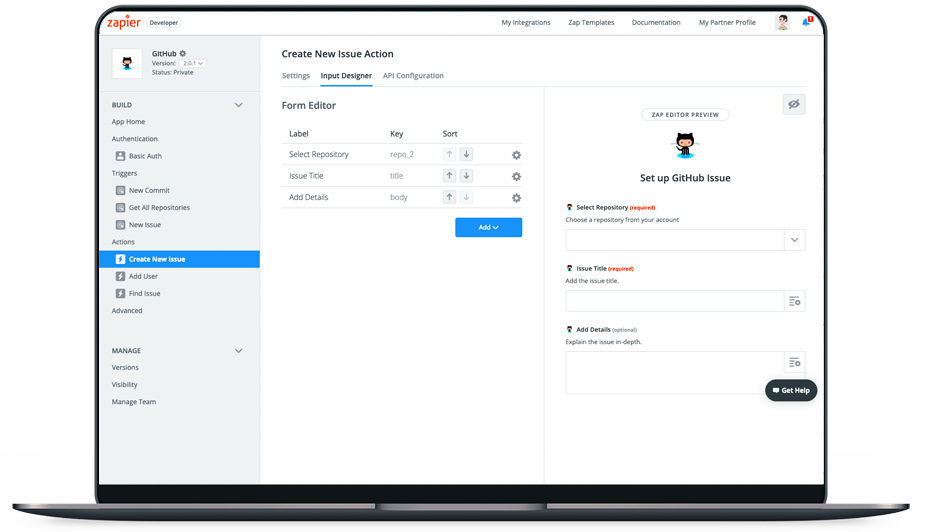Screen dimensions: 931x532
Task: Switch to the Settings tab
Action: (296, 76)
